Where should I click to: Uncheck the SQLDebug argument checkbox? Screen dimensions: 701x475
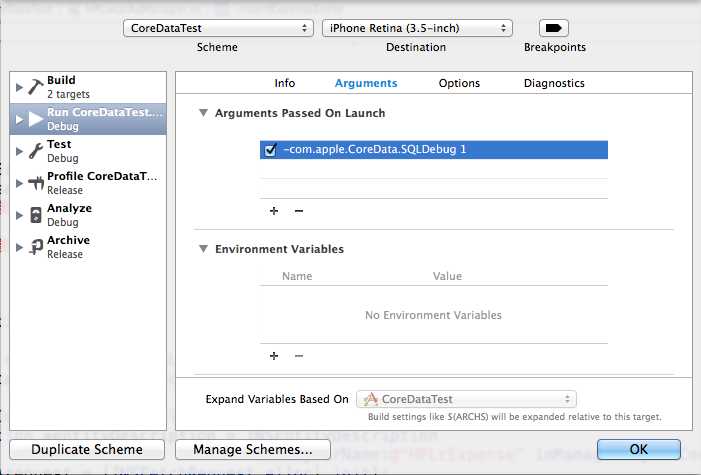(270, 149)
